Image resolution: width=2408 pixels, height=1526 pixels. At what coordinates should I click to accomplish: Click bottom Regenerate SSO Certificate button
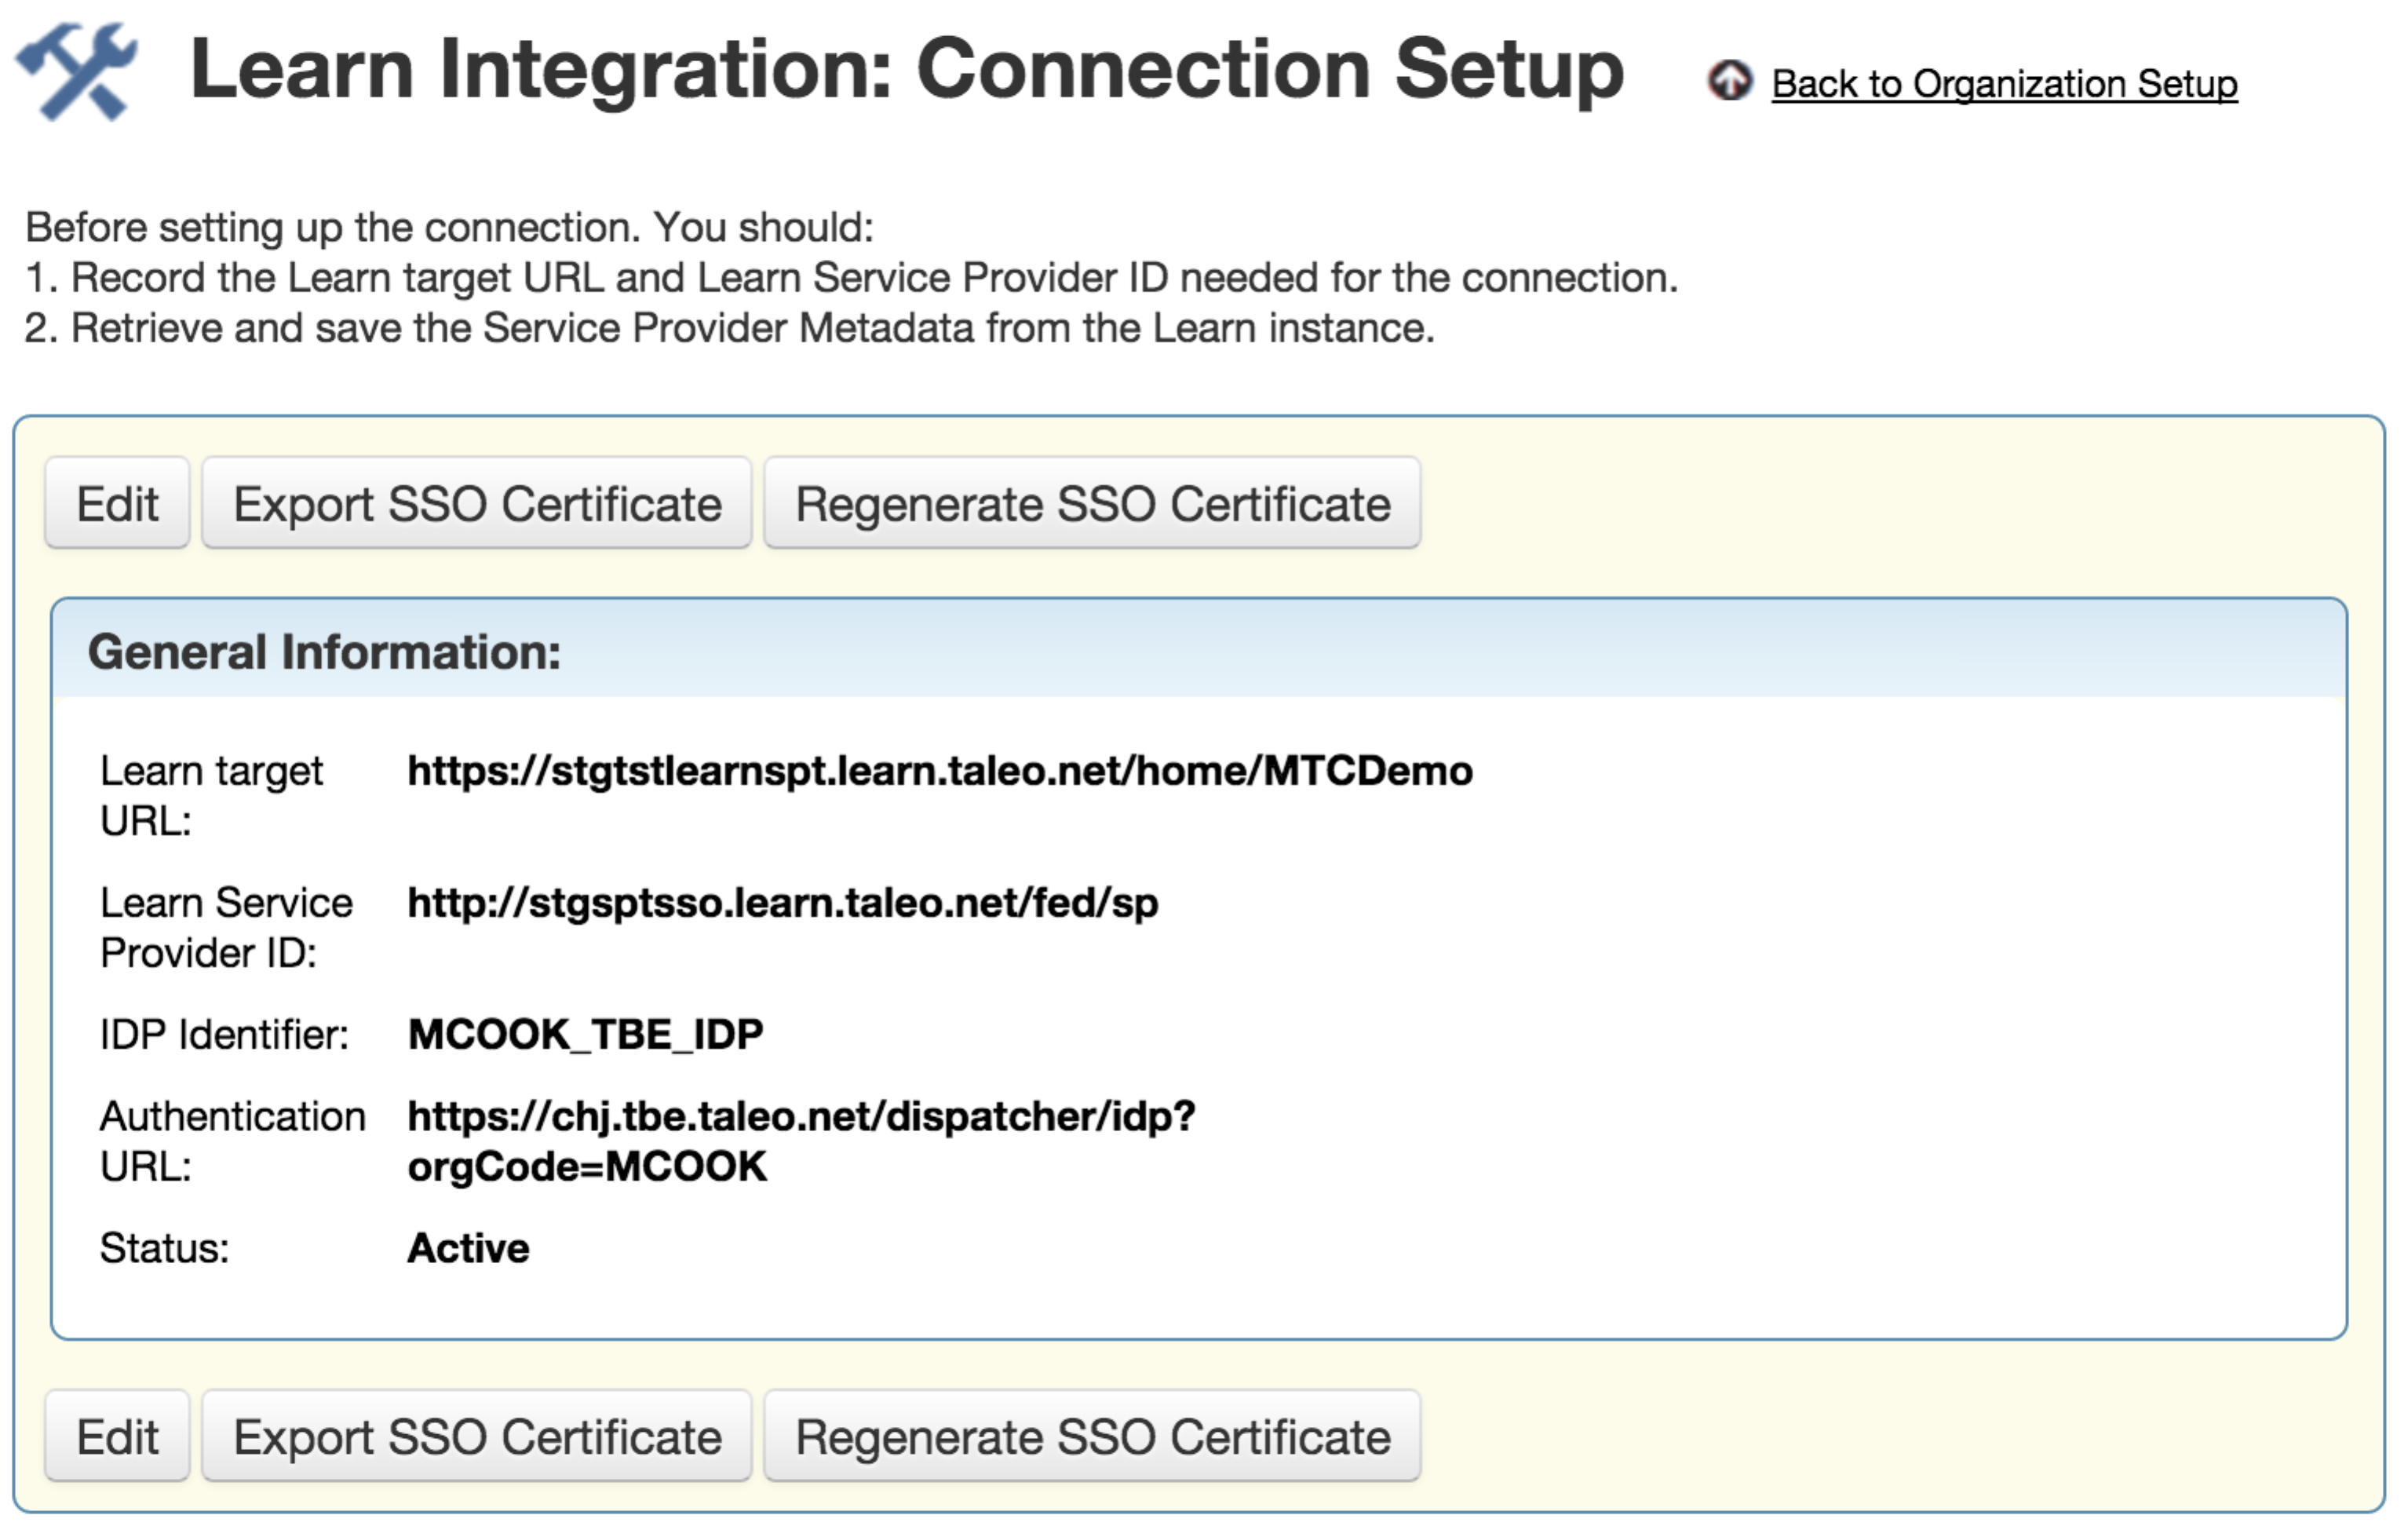pyautogui.click(x=1092, y=1436)
